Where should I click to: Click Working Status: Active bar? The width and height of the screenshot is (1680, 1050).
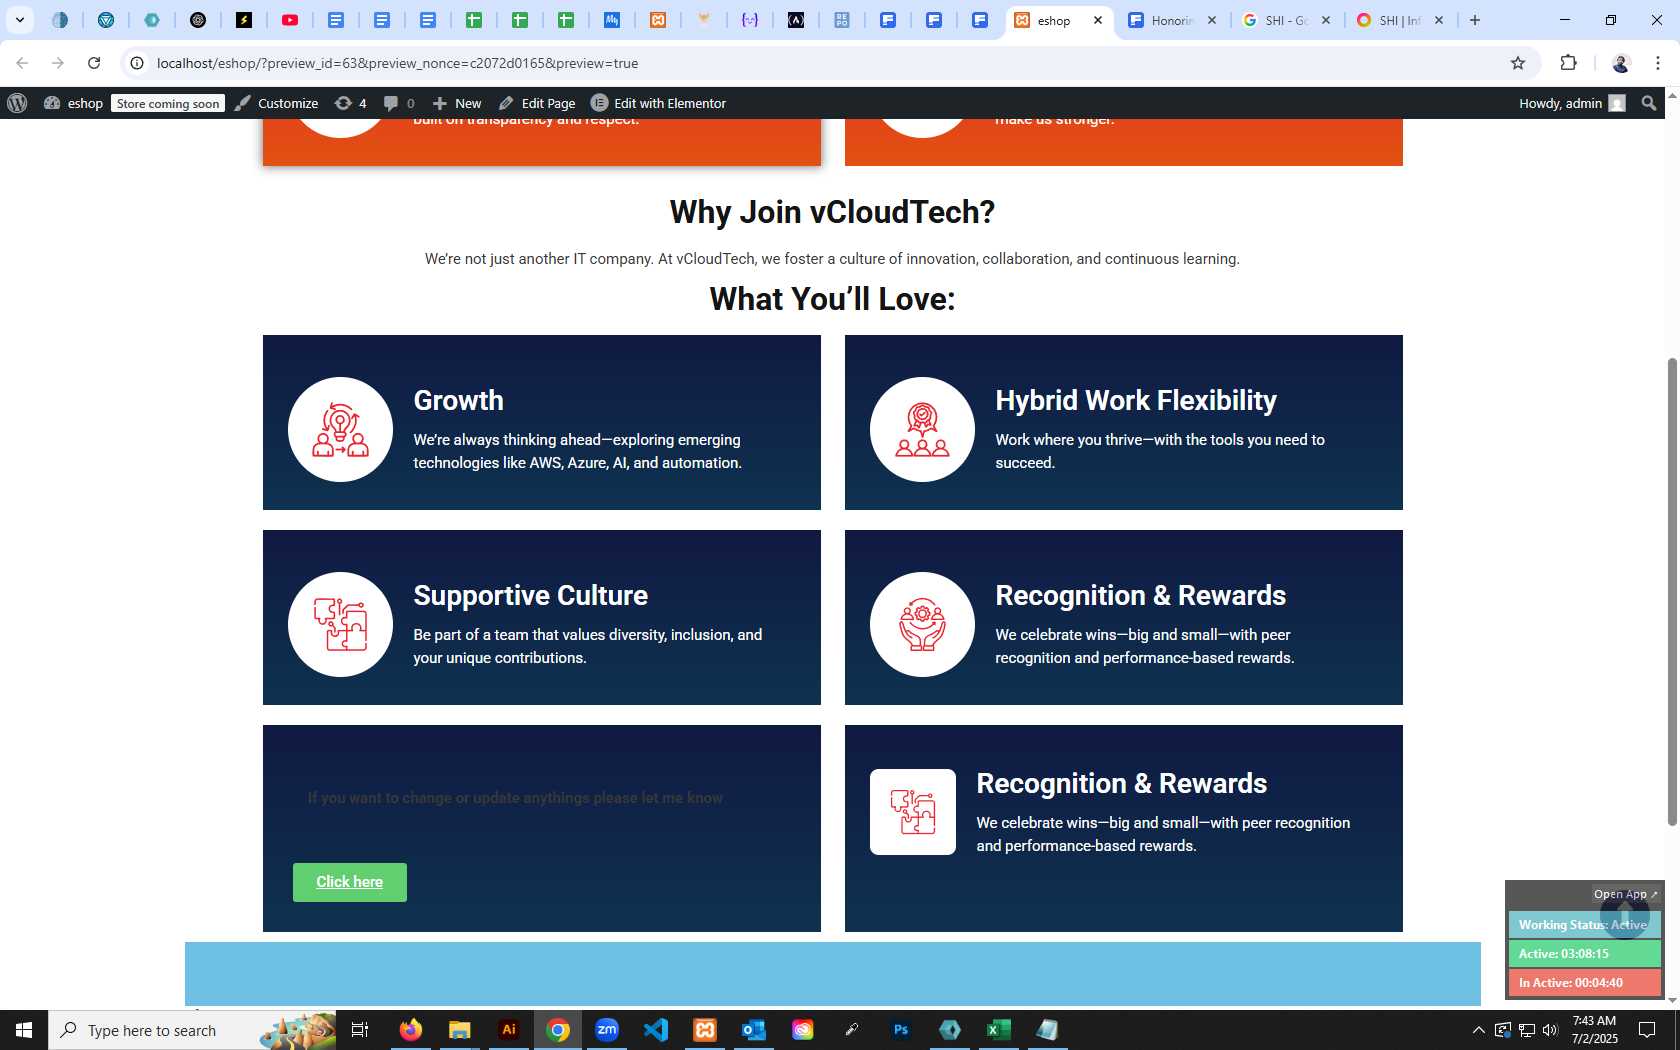(1585, 925)
